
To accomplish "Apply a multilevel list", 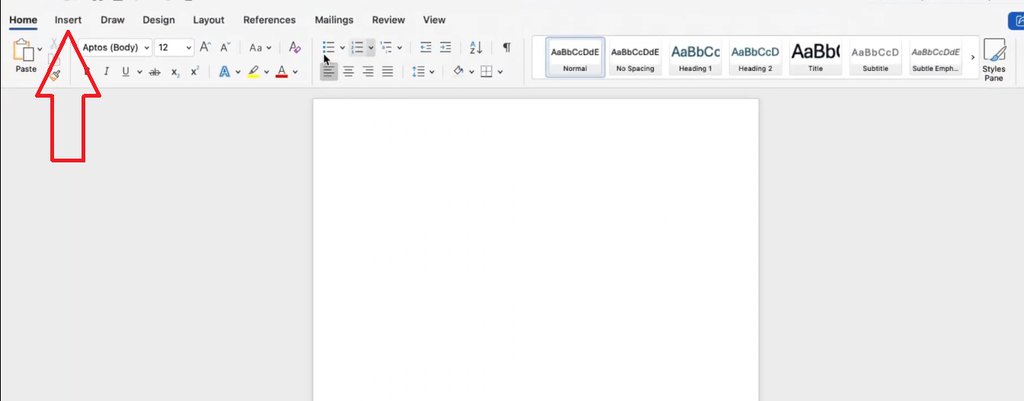I will (x=386, y=47).
